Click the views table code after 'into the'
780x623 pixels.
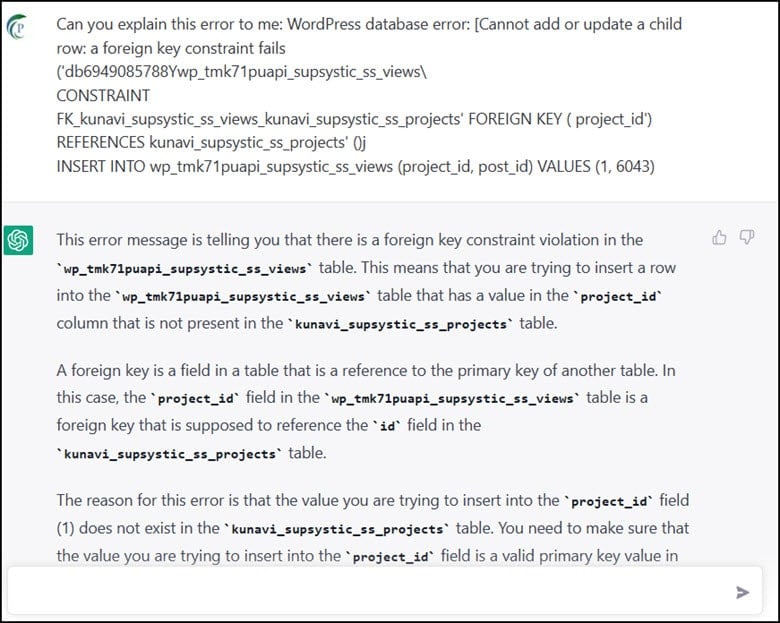pos(243,297)
